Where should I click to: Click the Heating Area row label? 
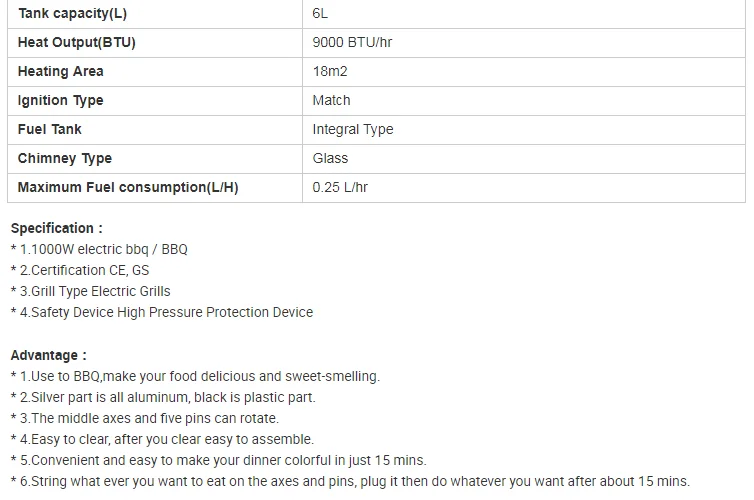[x=155, y=72]
